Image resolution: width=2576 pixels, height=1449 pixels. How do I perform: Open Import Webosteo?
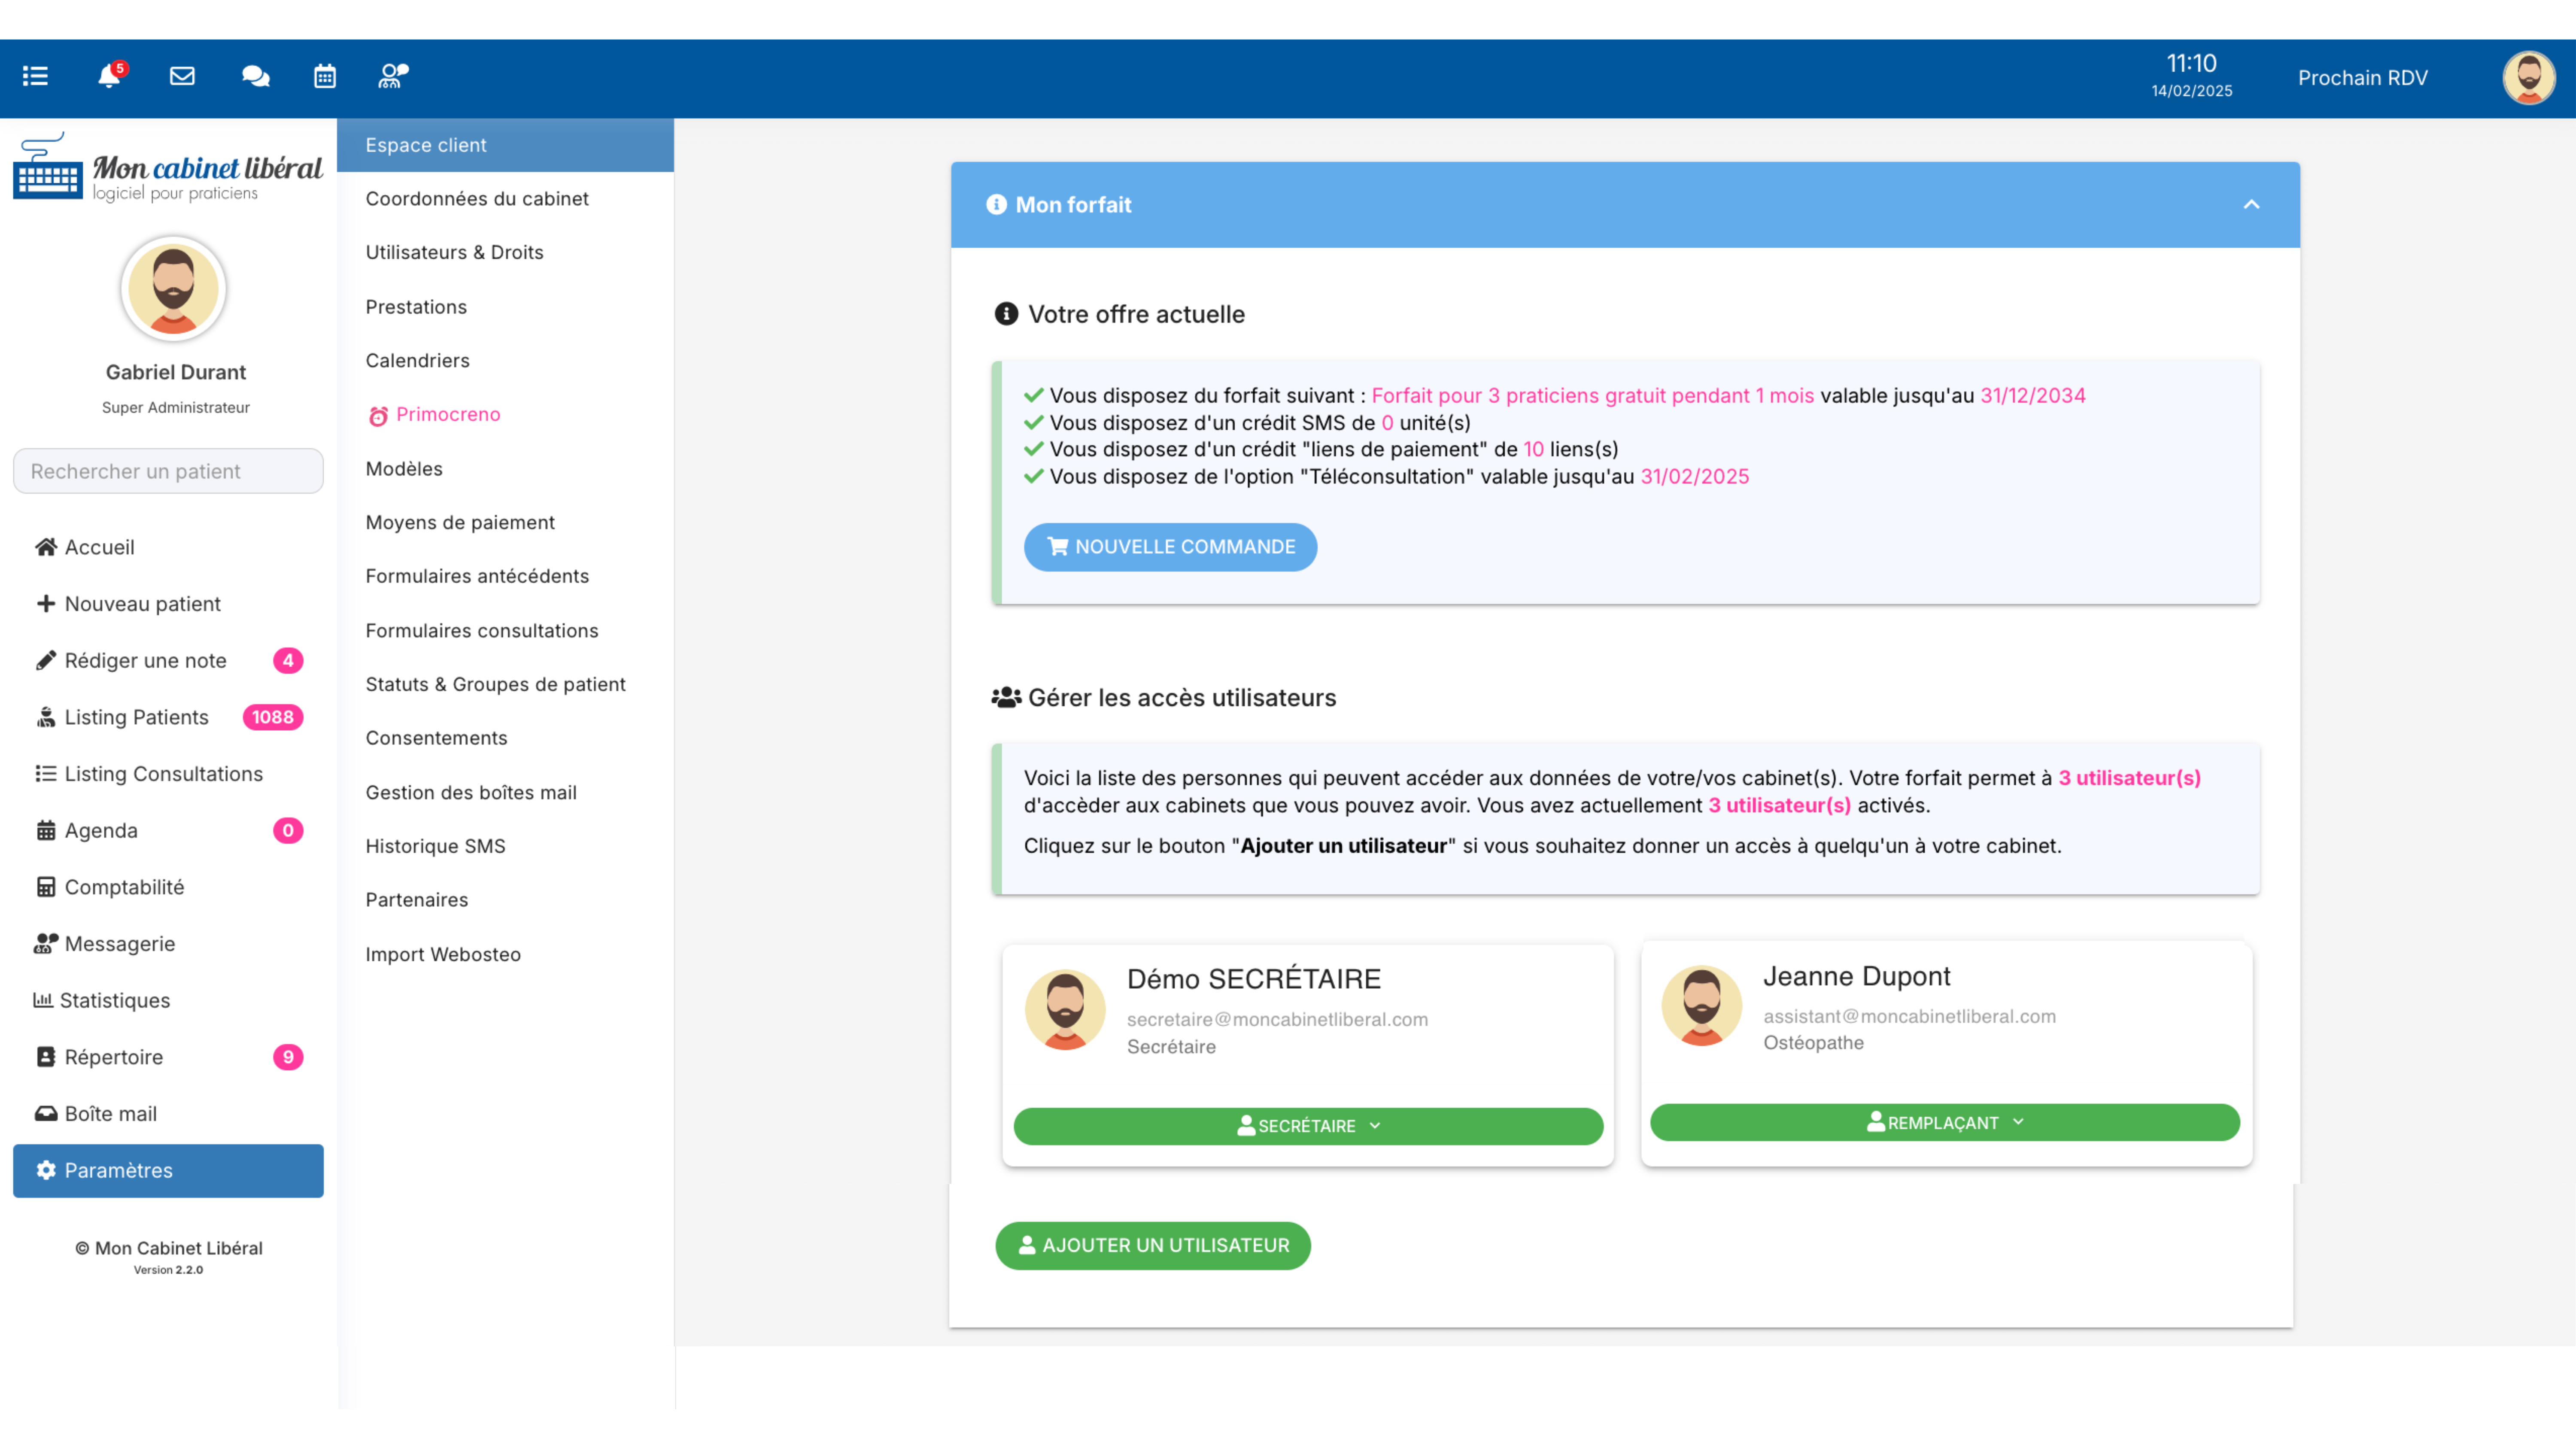[x=505, y=955]
